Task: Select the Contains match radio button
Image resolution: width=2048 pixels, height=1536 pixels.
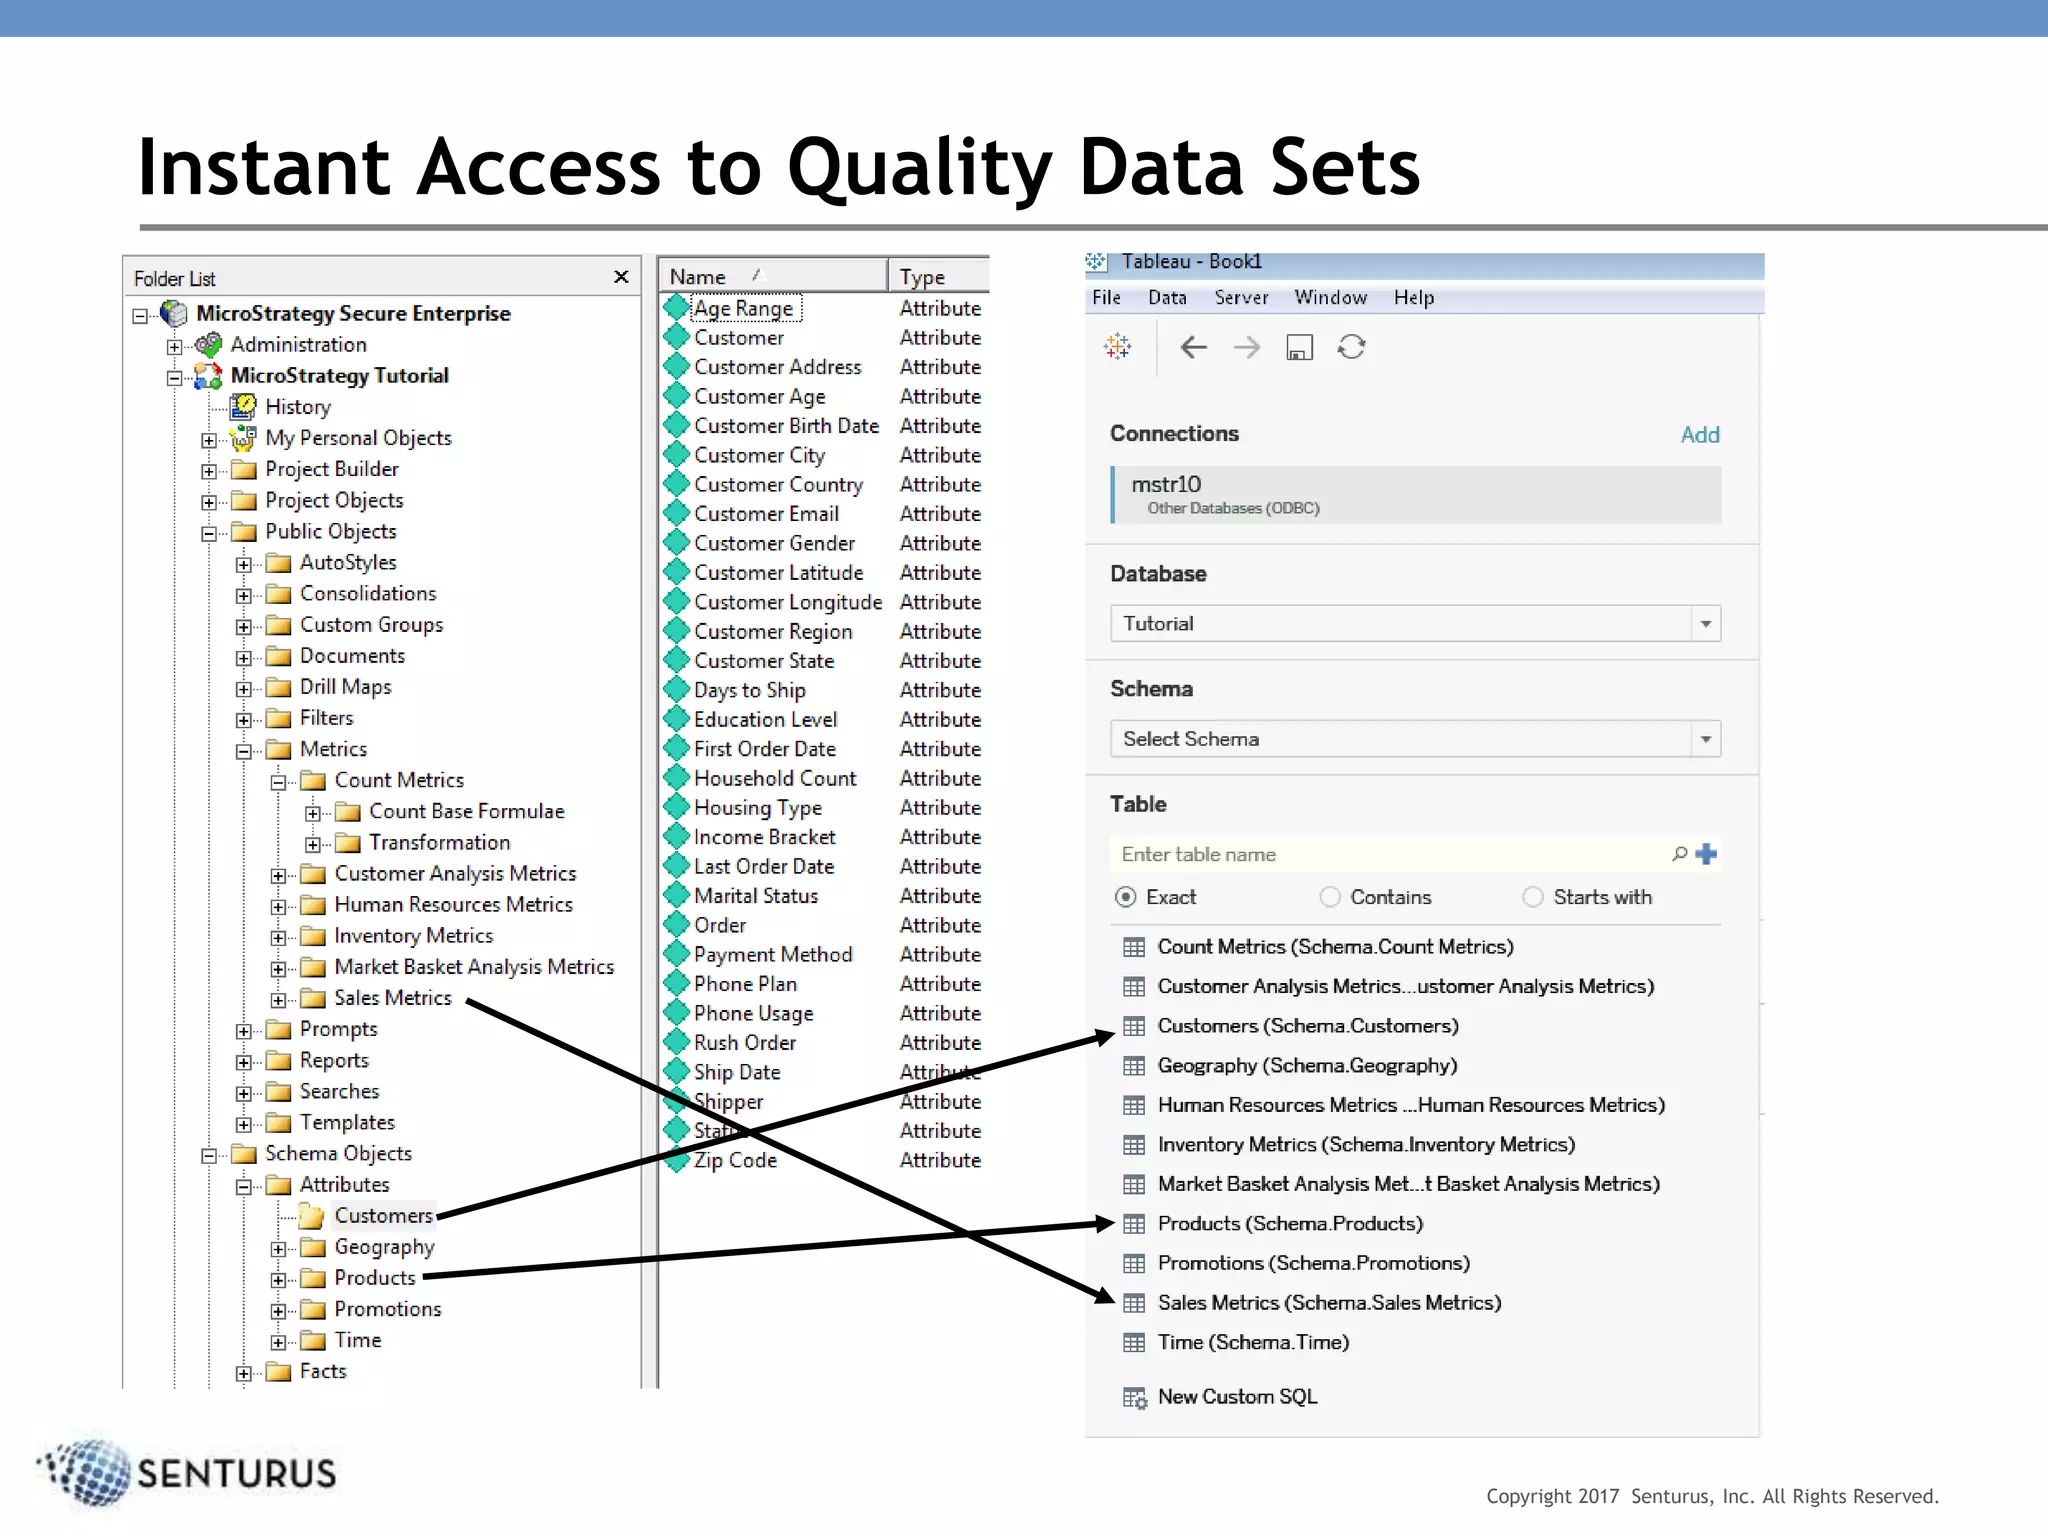Action: point(1330,897)
